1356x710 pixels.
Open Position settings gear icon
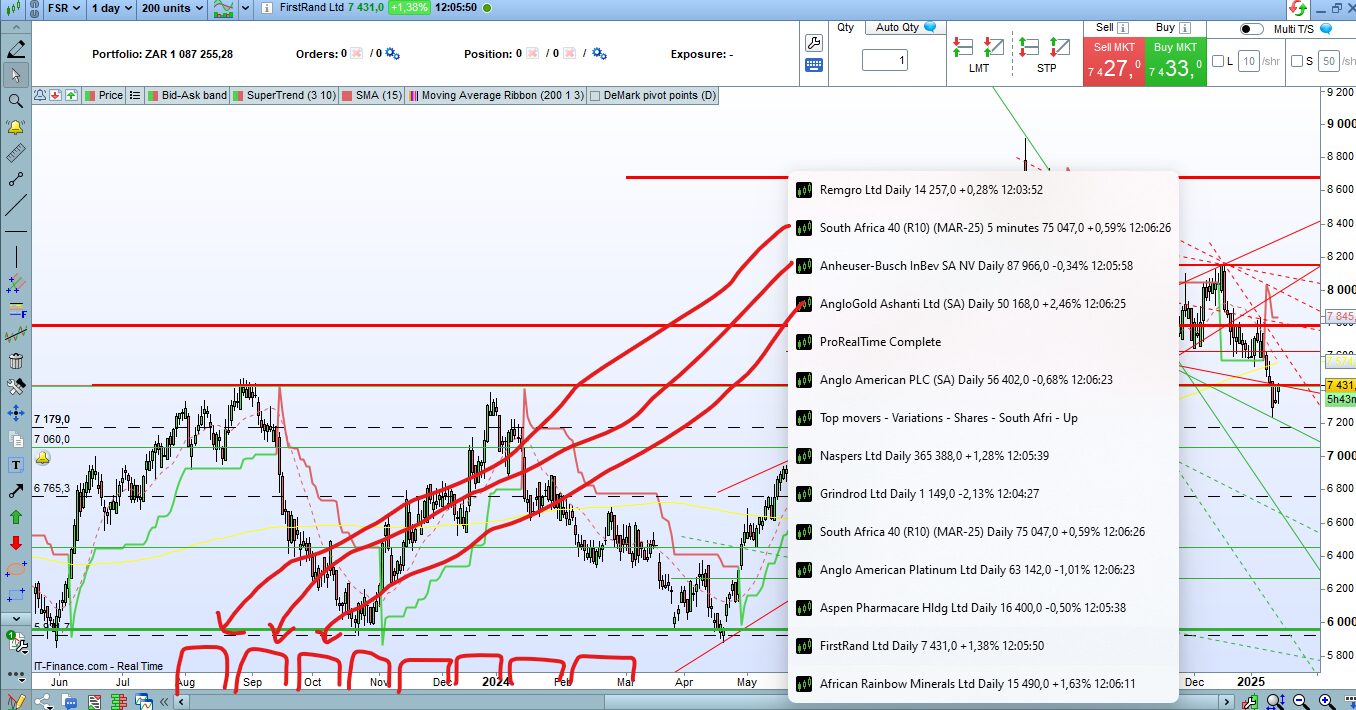(x=599, y=54)
